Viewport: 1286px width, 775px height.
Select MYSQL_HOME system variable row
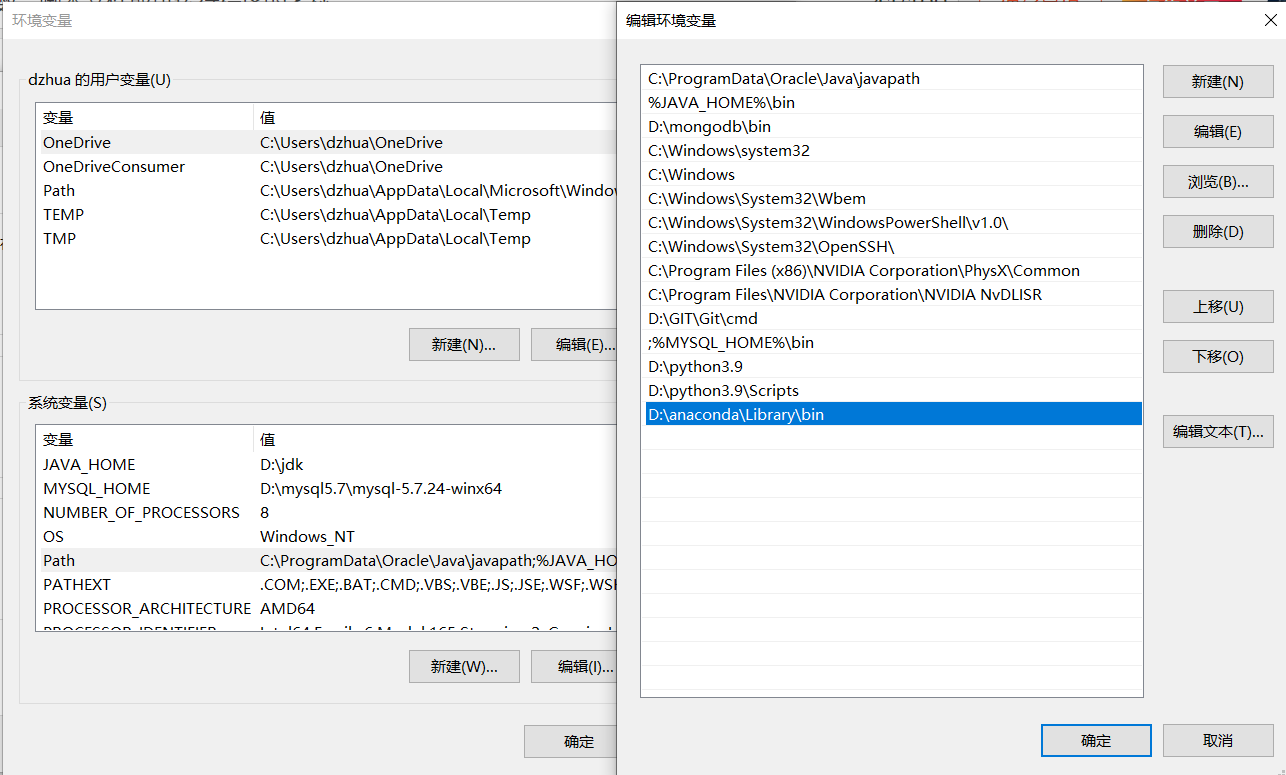click(x=326, y=488)
